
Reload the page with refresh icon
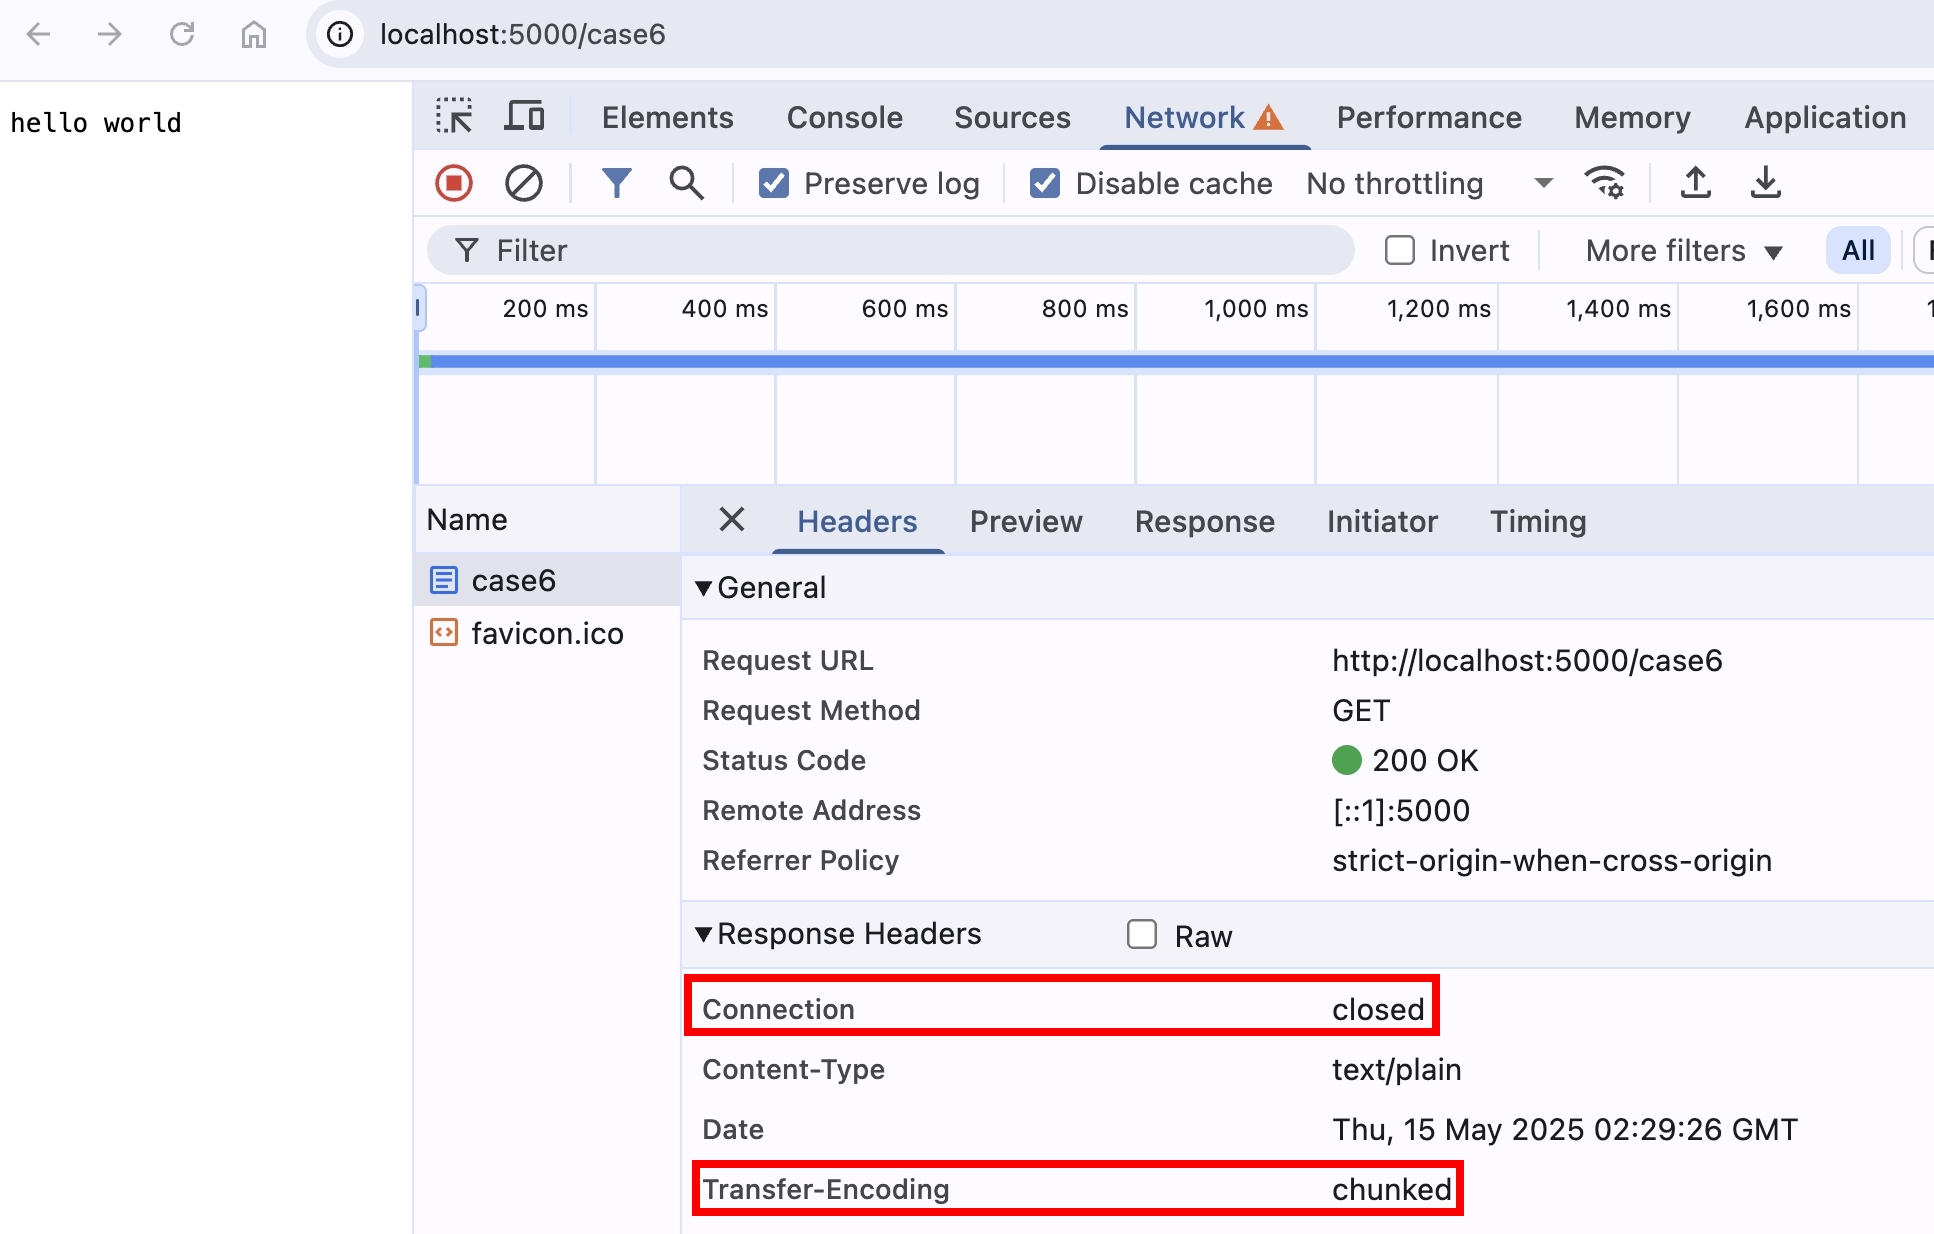(x=182, y=34)
